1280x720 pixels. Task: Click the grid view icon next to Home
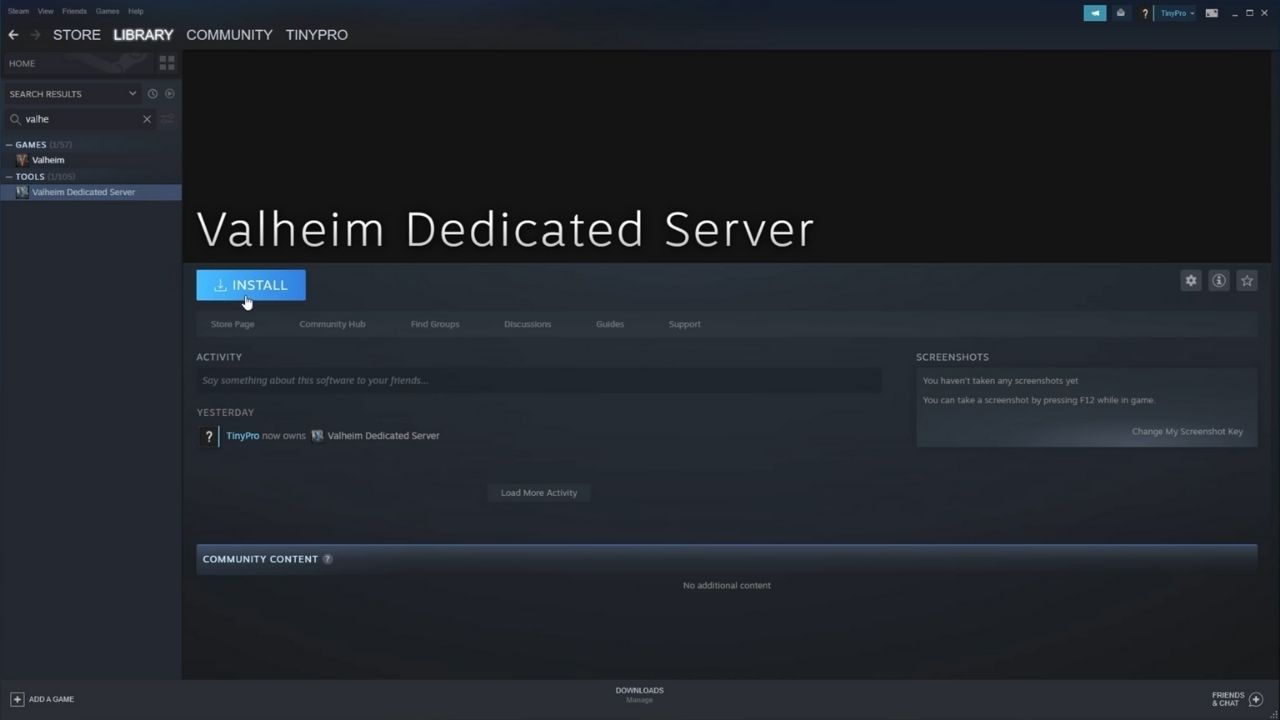(x=166, y=62)
